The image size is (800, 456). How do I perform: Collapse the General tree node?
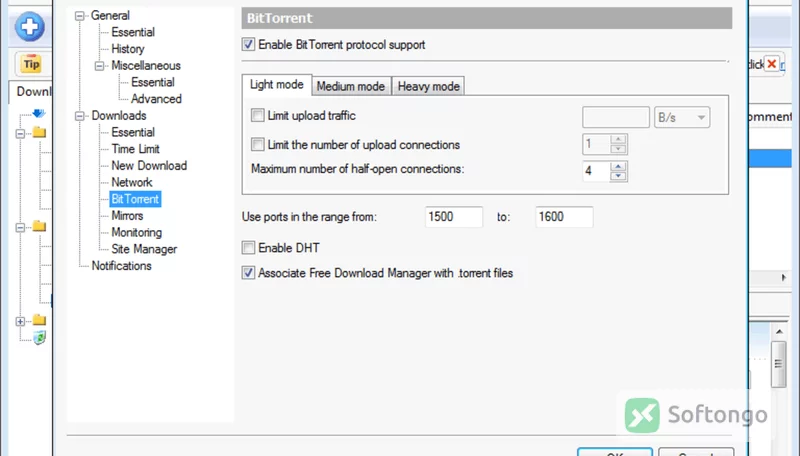click(80, 16)
